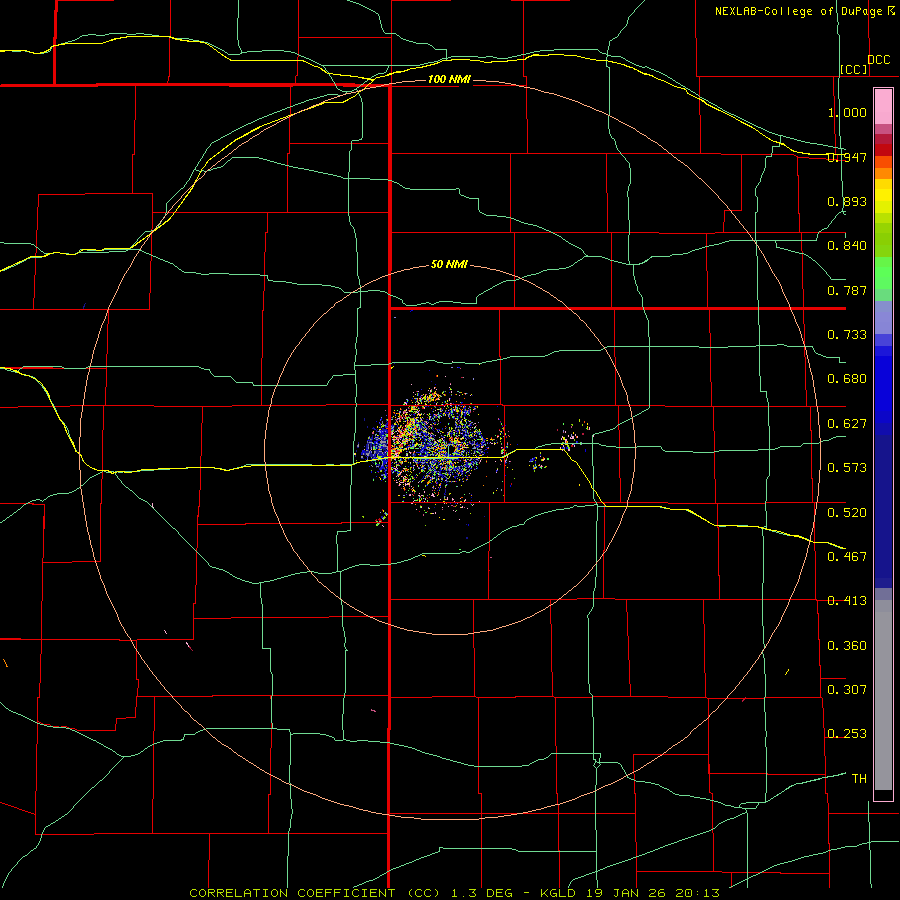The width and height of the screenshot is (900, 900).
Task: Click the TH threshold label
Action: (x=859, y=779)
